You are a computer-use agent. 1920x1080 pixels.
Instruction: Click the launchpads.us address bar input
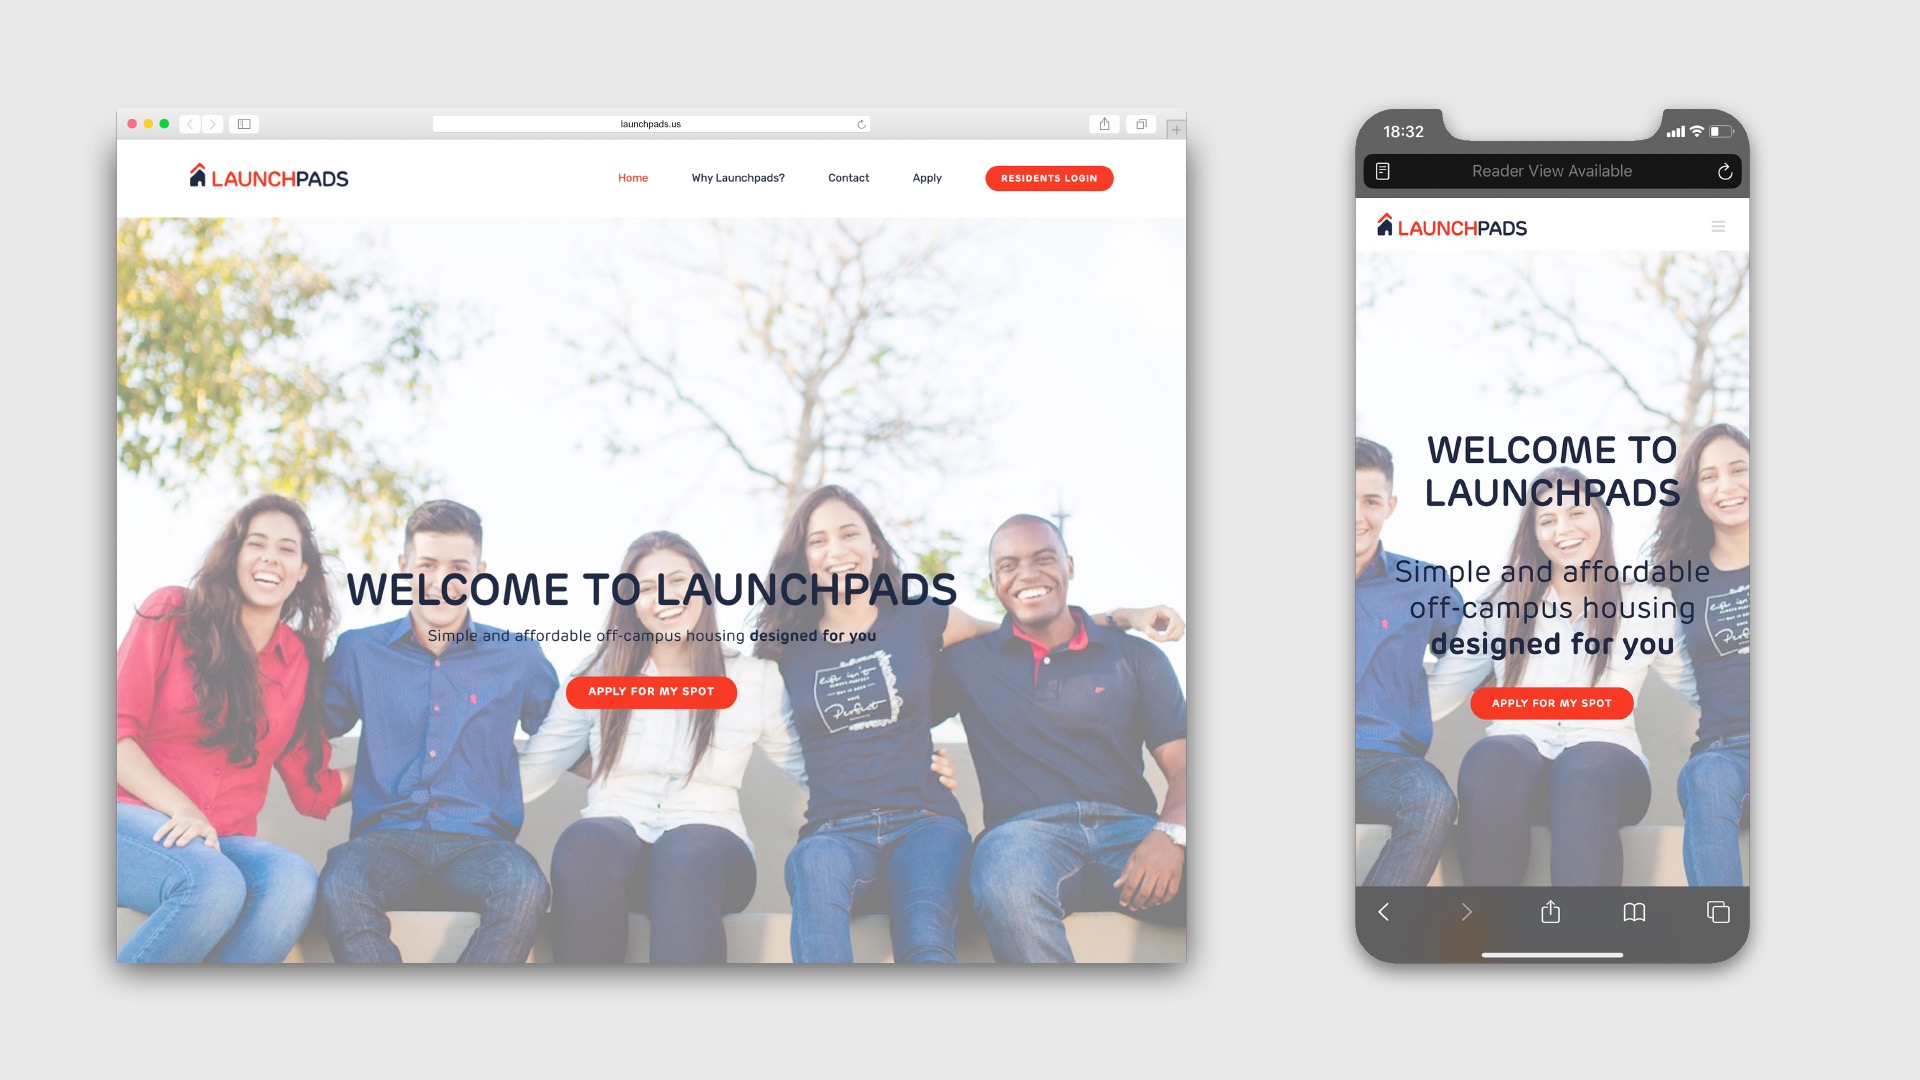[x=650, y=124]
